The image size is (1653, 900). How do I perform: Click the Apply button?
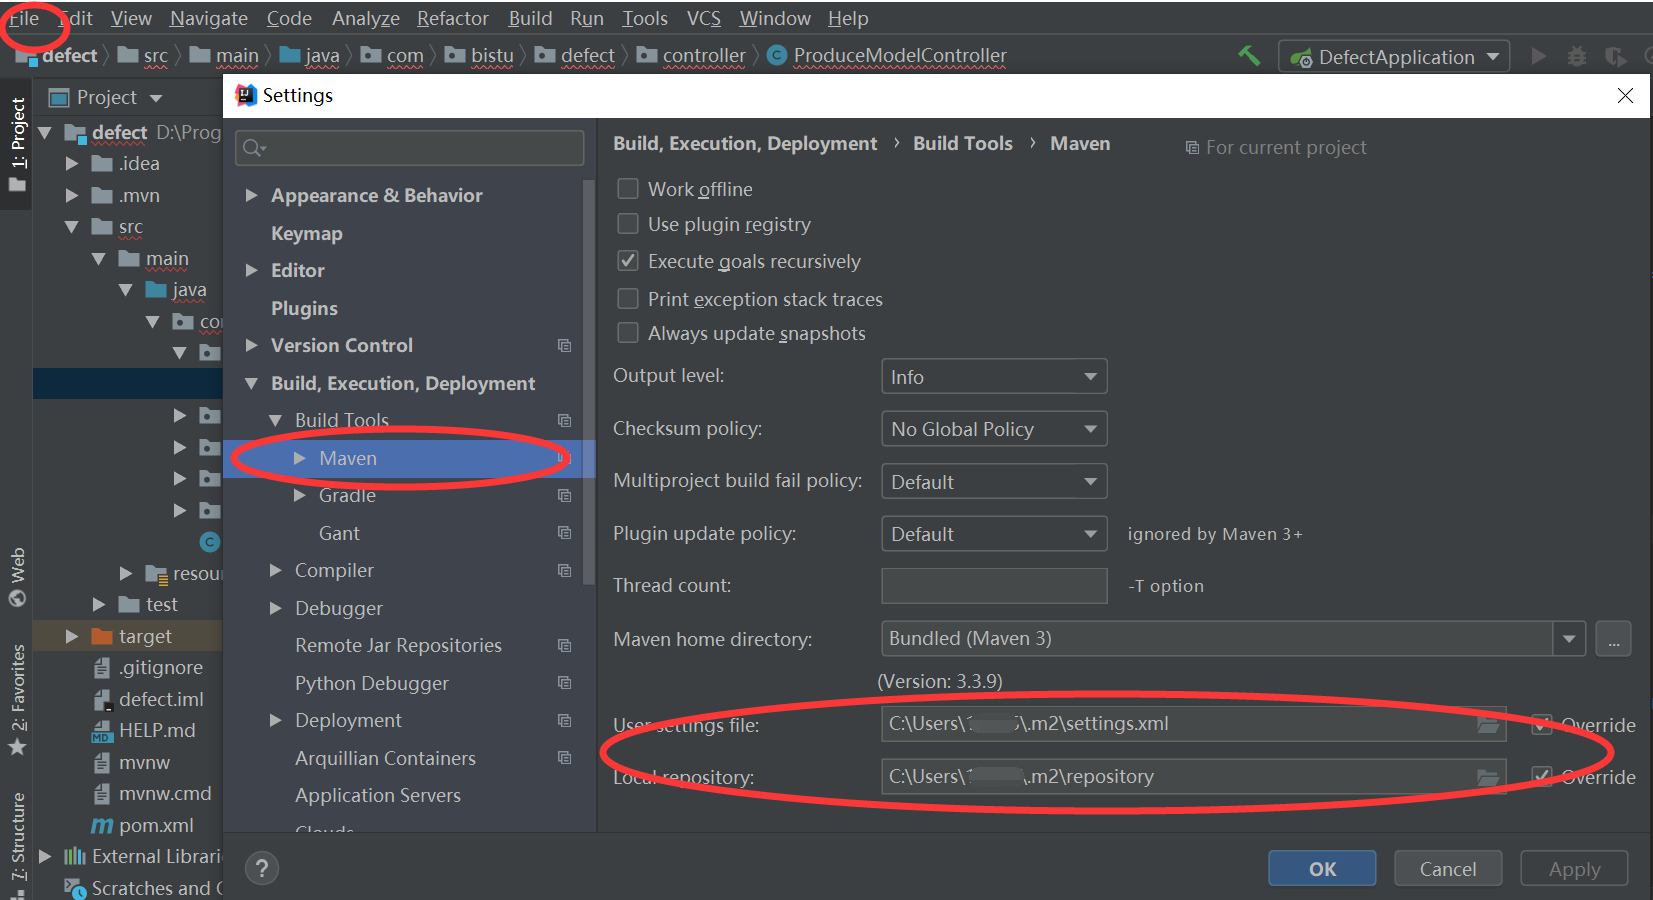click(x=1574, y=869)
